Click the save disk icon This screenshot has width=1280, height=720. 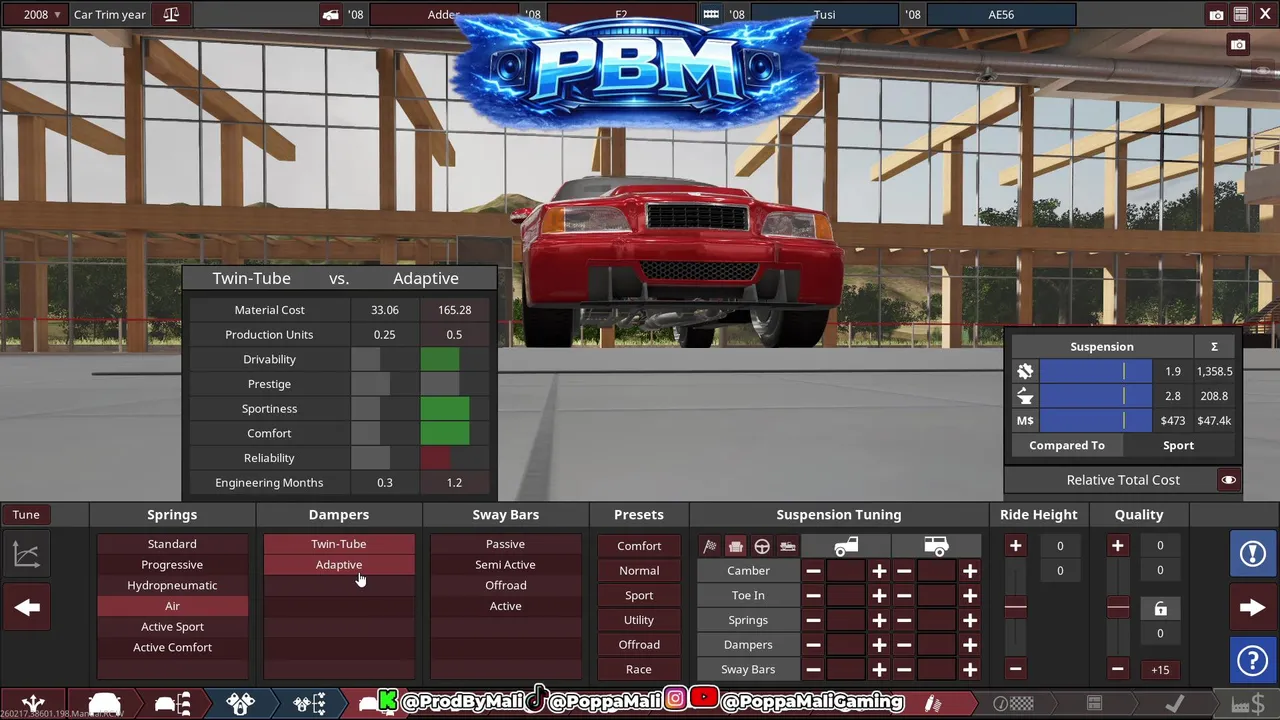1240,14
